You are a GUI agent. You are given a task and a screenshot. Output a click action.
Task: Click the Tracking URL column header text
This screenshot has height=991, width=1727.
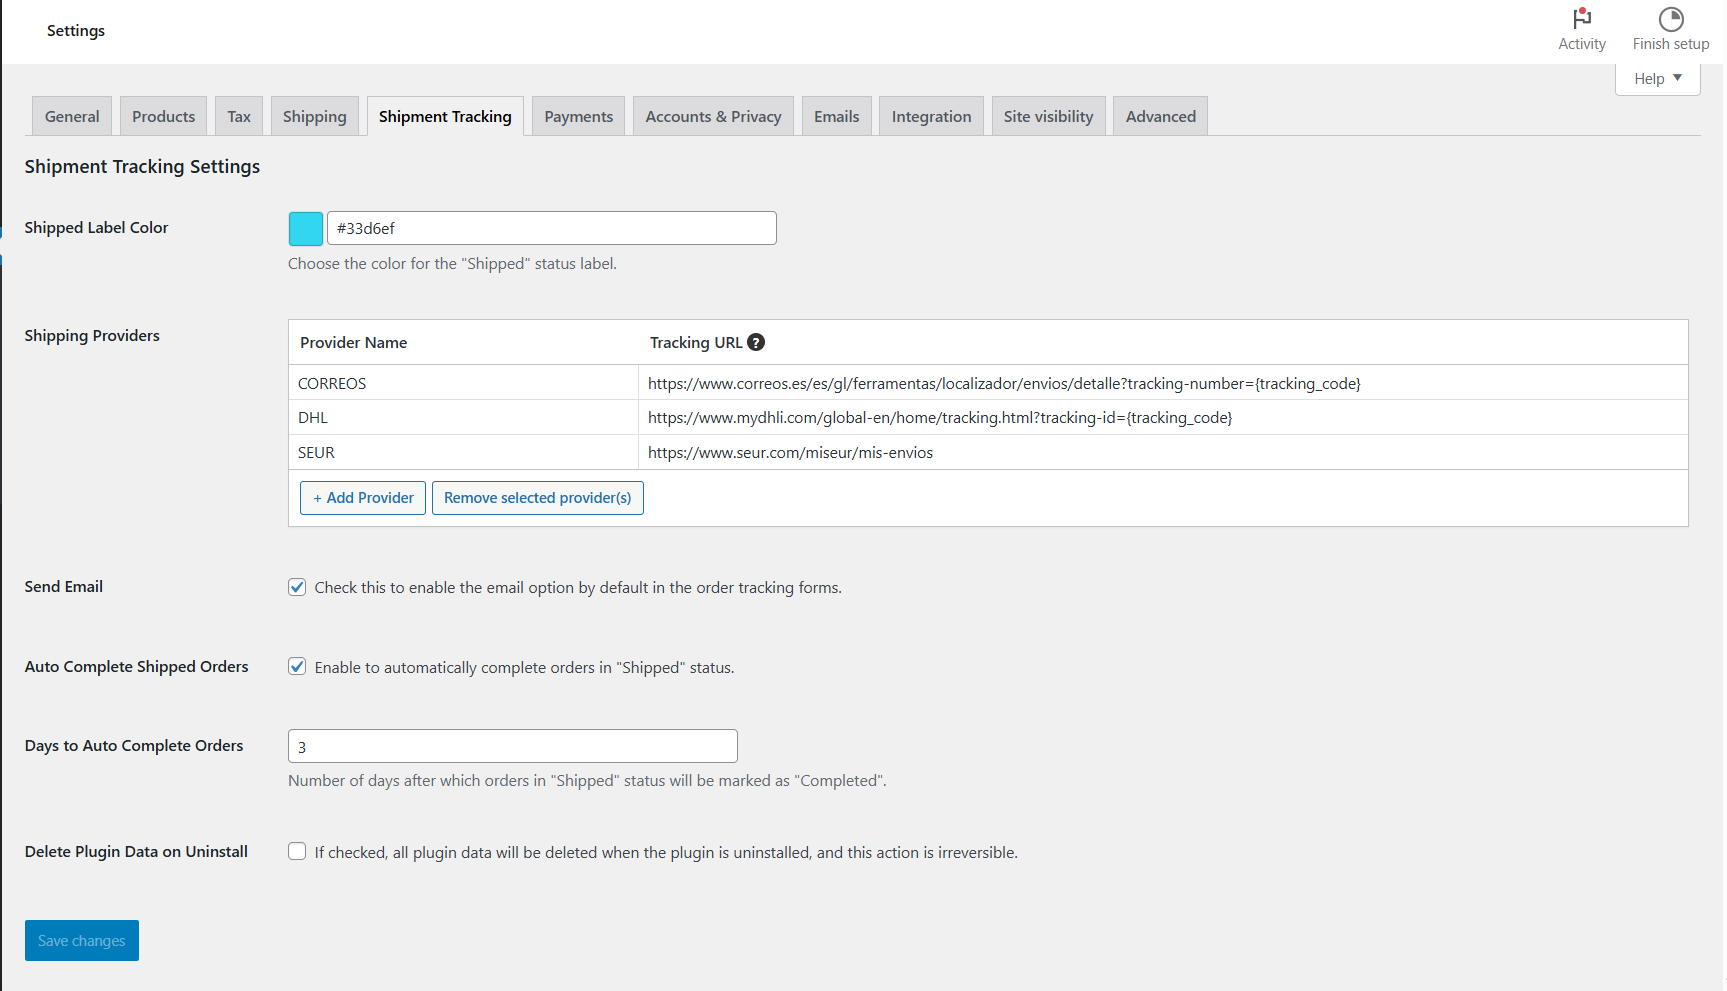(696, 342)
